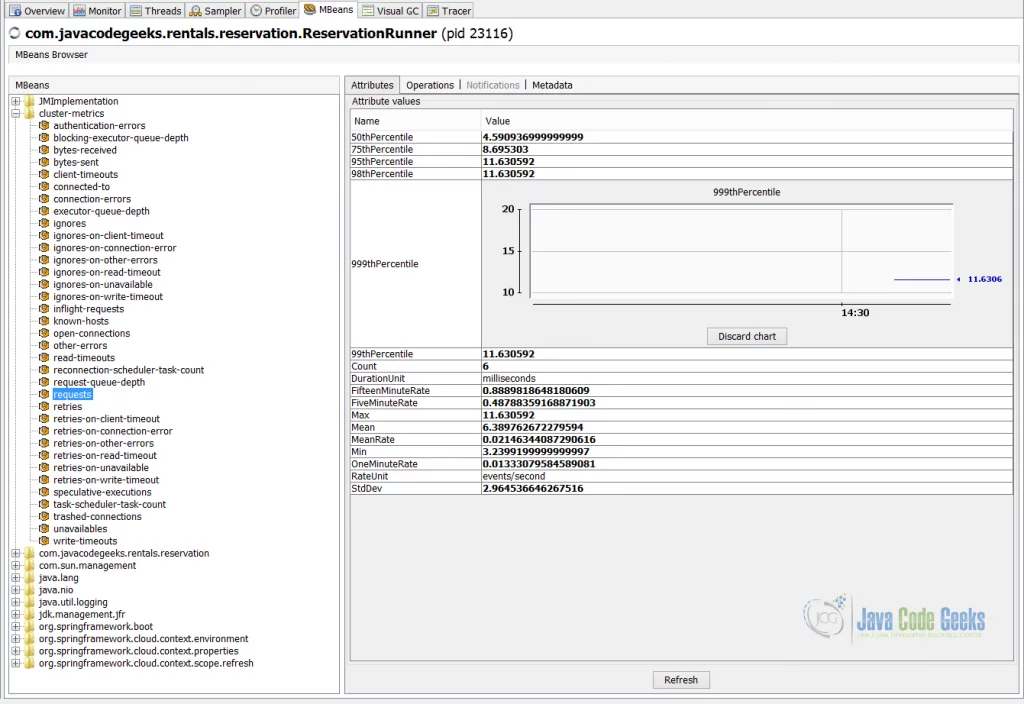The width and height of the screenshot is (1024, 704).
Task: Click the write-timeouts bean icon
Action: (x=44, y=541)
